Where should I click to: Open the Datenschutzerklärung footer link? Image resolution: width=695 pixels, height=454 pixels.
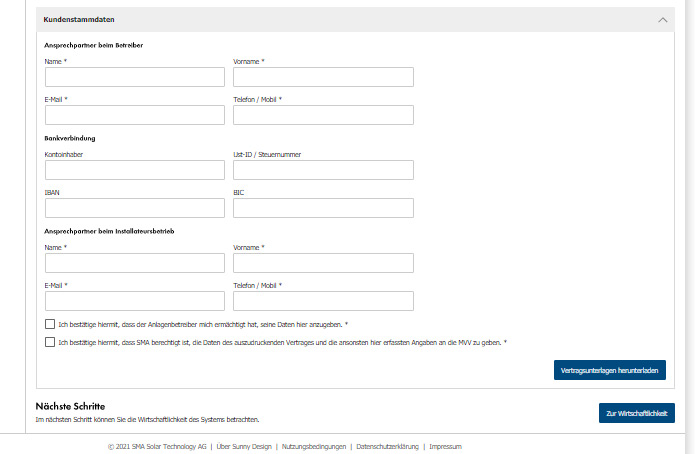[x=387, y=446]
